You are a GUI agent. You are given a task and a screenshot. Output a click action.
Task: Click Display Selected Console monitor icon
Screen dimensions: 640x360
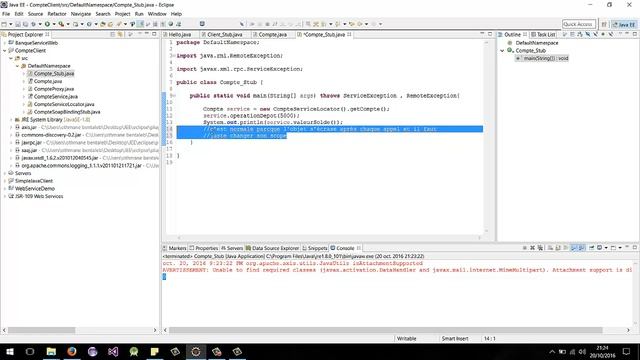pyautogui.click(x=599, y=248)
